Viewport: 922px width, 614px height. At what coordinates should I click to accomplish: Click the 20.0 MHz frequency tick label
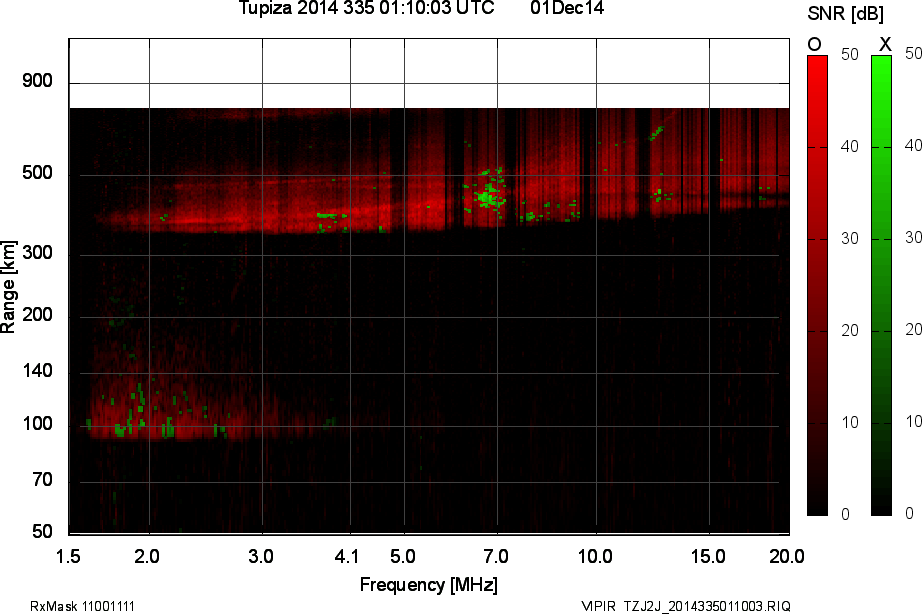tap(771, 555)
